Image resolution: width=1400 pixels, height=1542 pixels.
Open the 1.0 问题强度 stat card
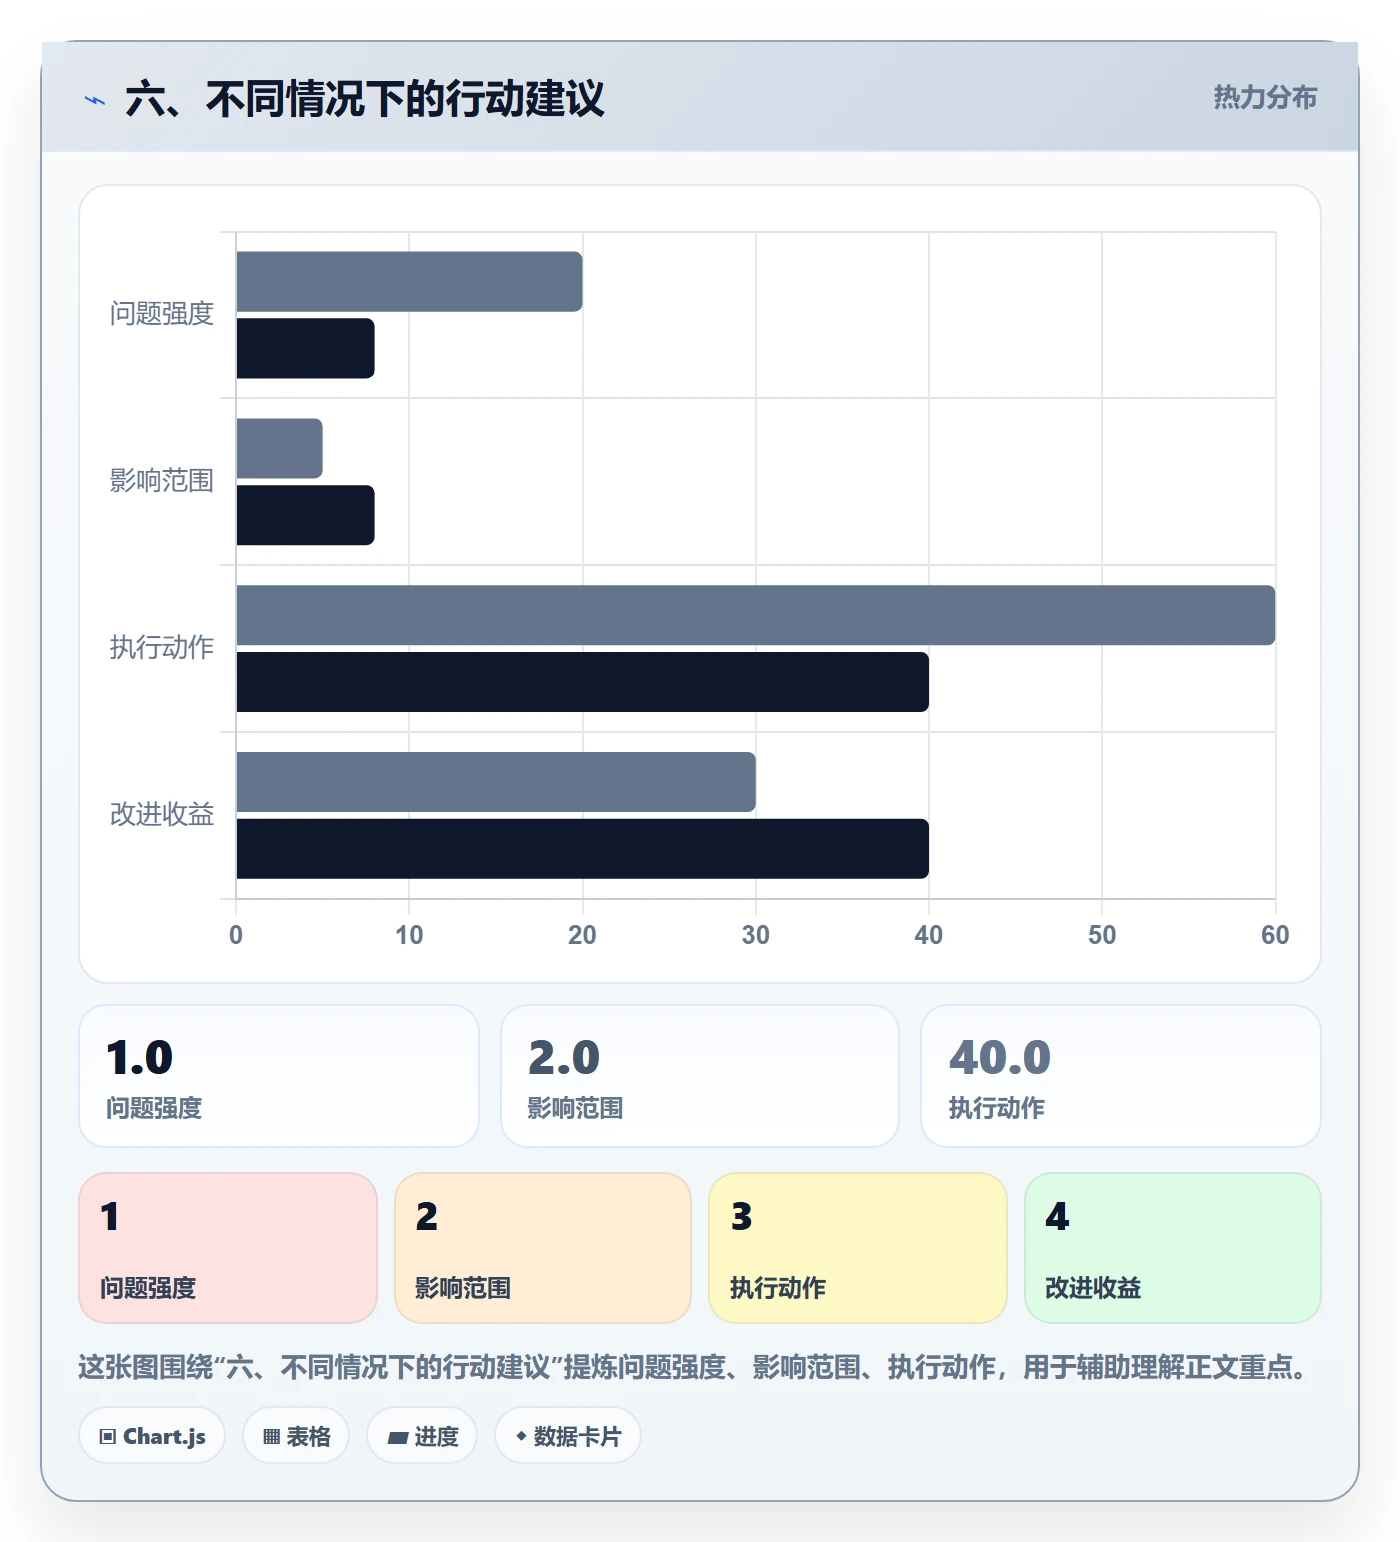(x=279, y=1076)
